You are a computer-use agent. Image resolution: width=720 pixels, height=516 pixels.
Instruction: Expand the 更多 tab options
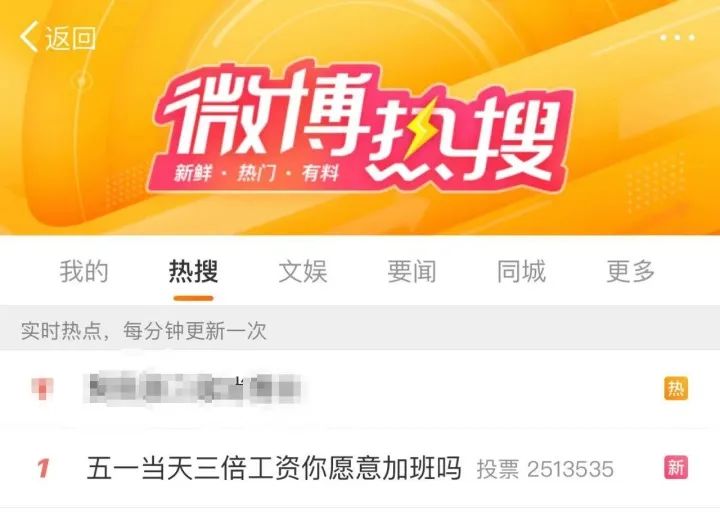630,271
